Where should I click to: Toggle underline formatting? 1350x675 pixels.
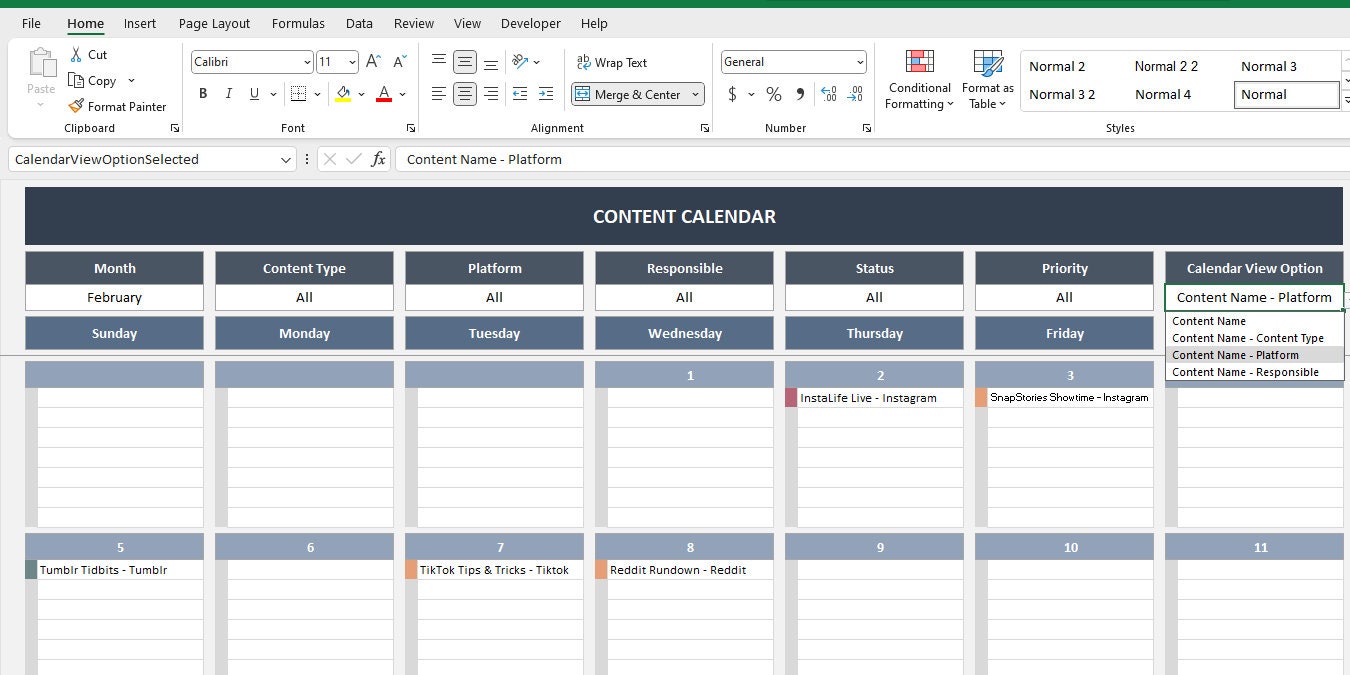(x=255, y=93)
